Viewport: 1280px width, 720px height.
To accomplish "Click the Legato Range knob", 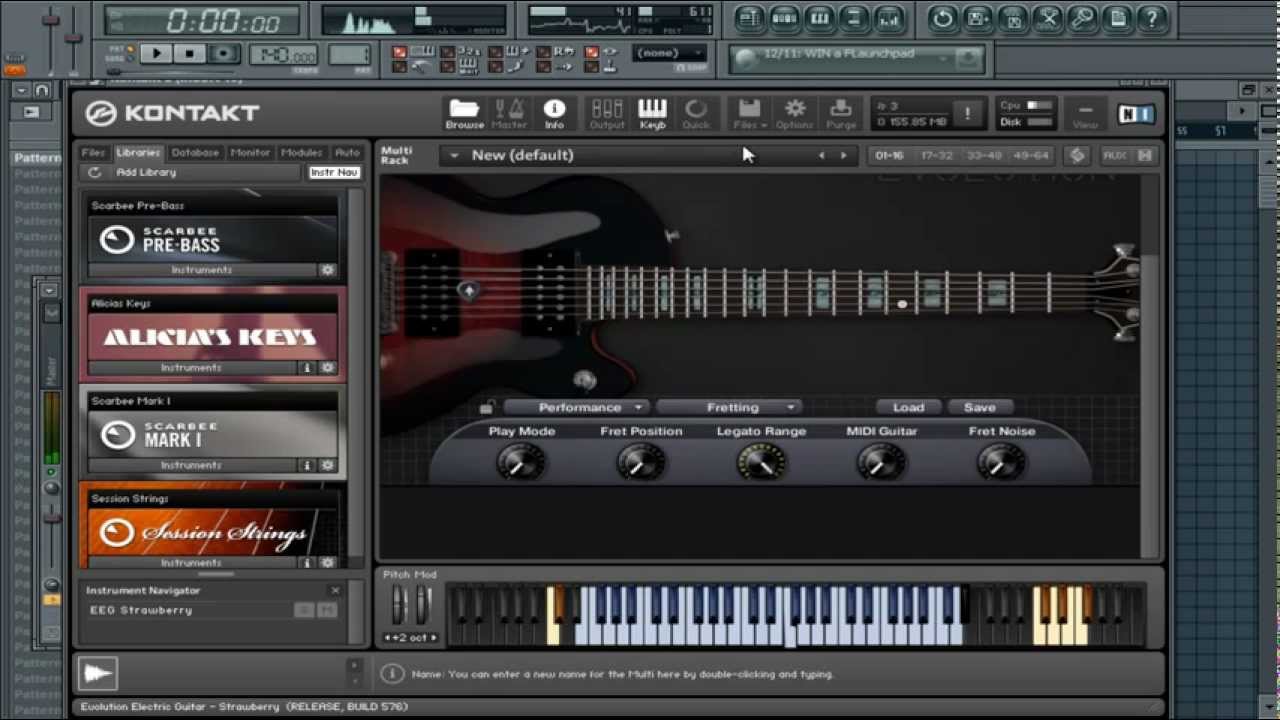I will (x=761, y=462).
